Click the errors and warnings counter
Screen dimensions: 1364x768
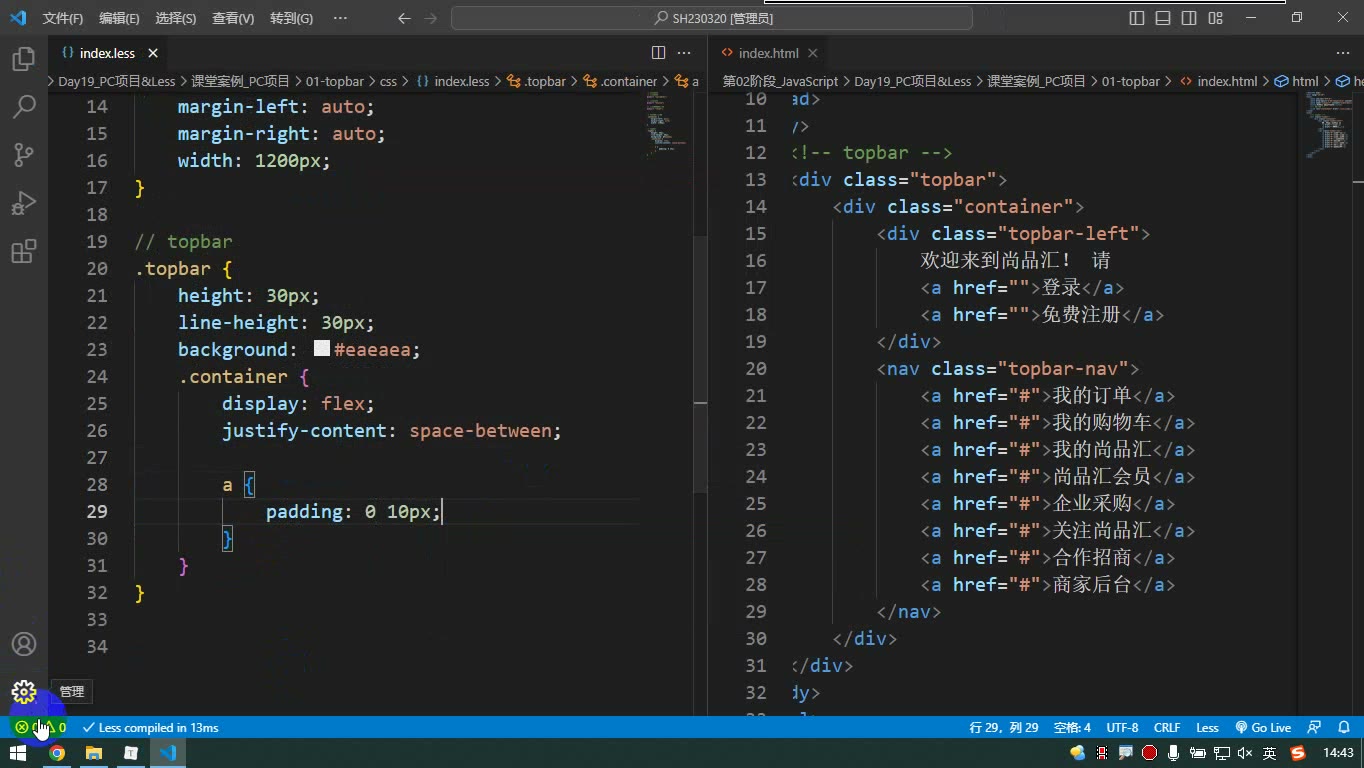pyautogui.click(x=40, y=728)
